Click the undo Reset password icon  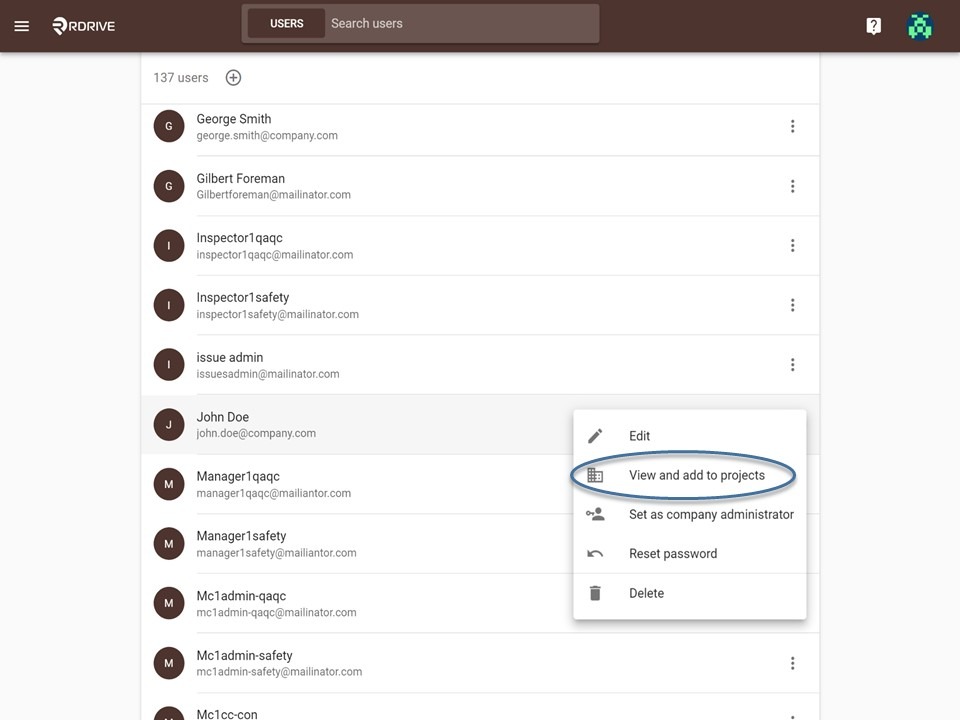[x=595, y=553]
